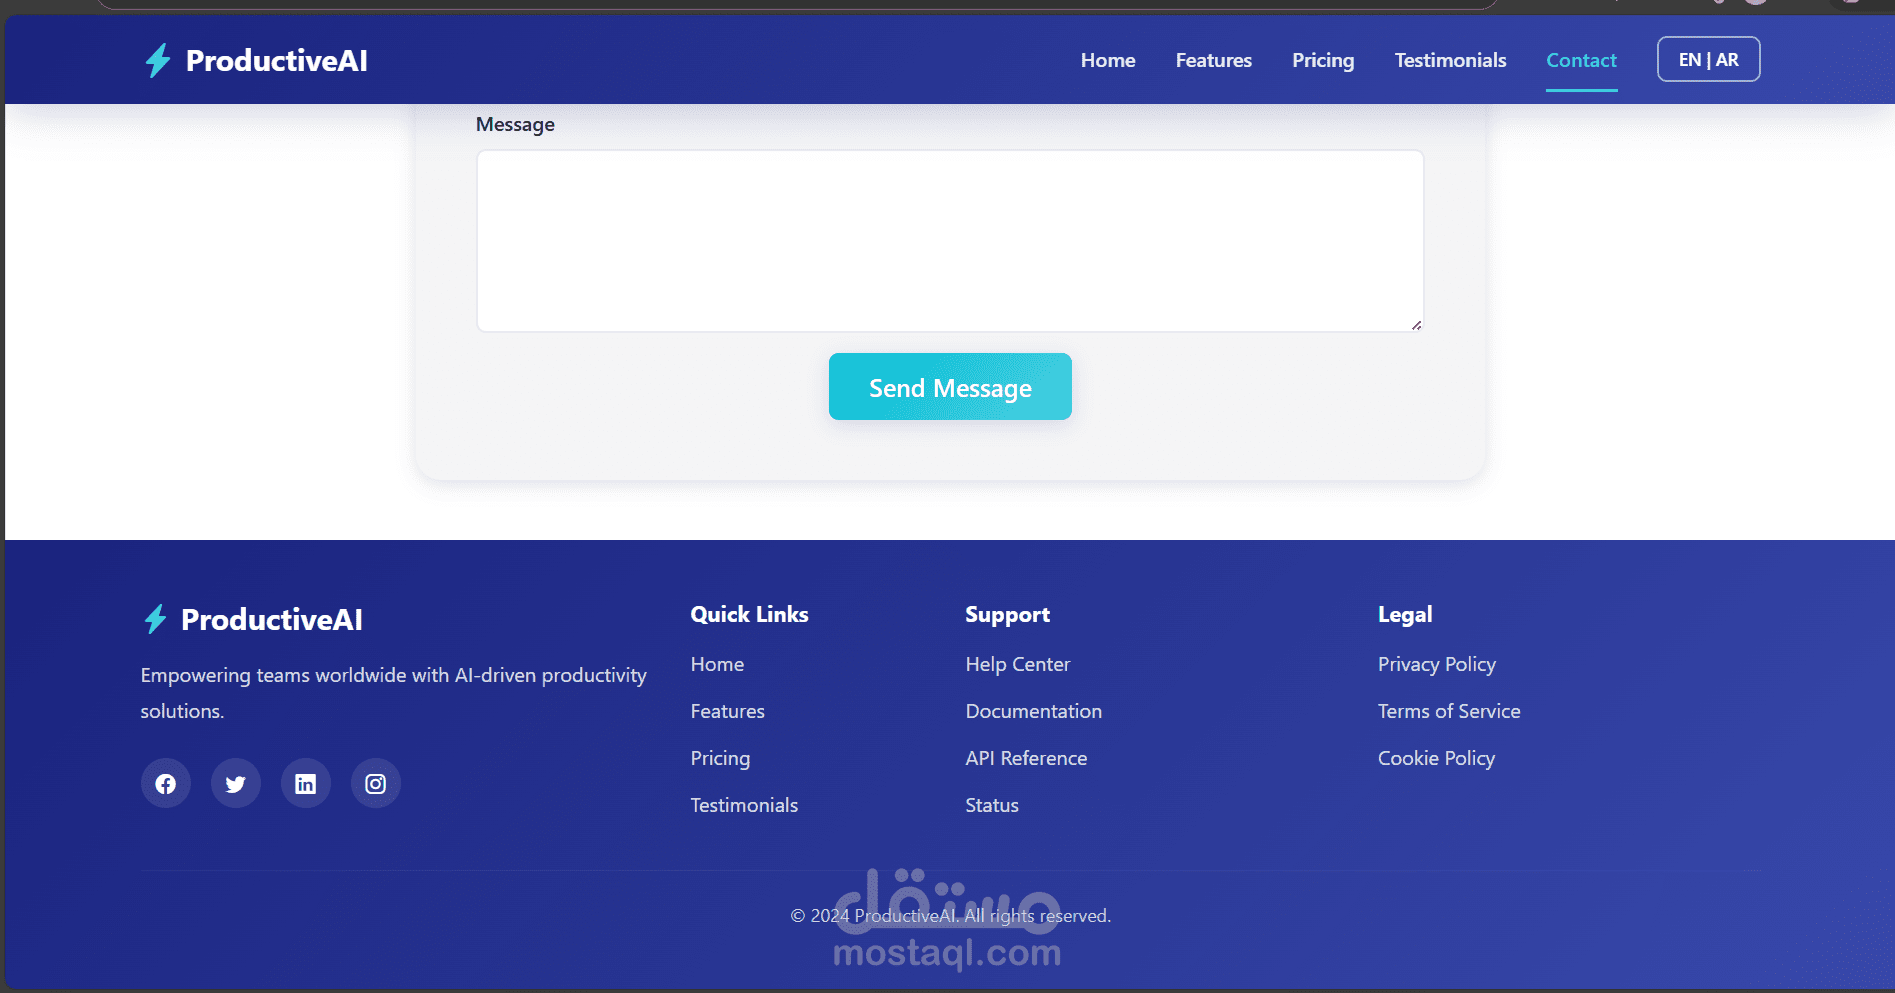Follow the footer Features quick link
The width and height of the screenshot is (1895, 993).
tap(727, 711)
